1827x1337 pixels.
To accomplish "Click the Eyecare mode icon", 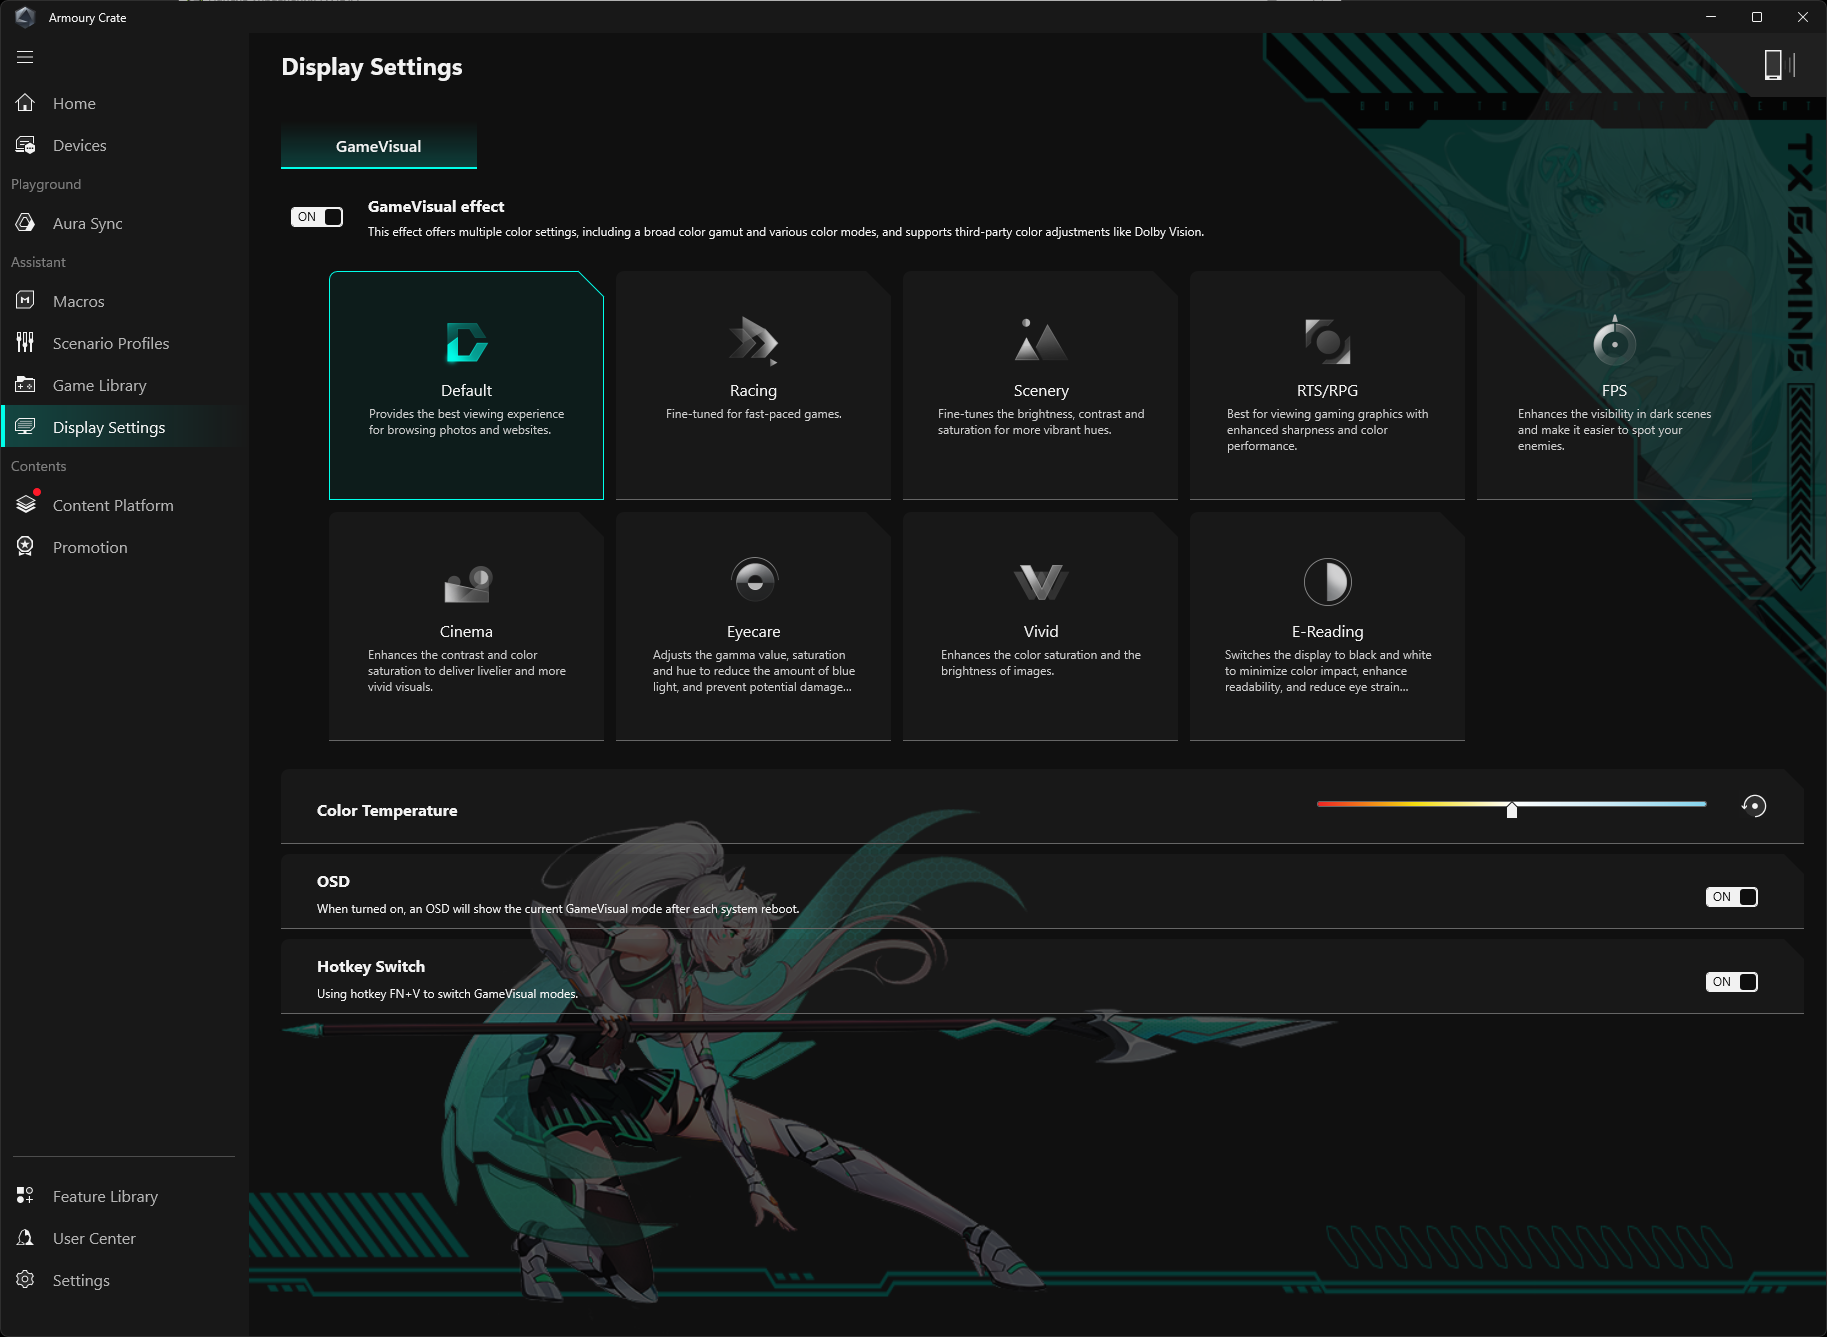I will [x=754, y=581].
